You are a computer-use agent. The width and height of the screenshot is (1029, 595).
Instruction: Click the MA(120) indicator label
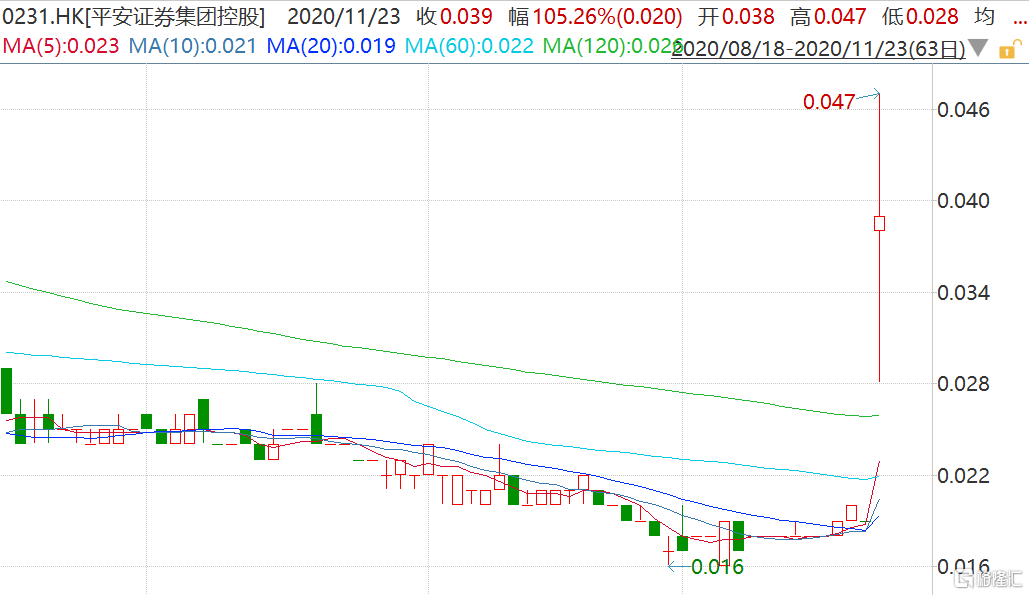pos(612,46)
